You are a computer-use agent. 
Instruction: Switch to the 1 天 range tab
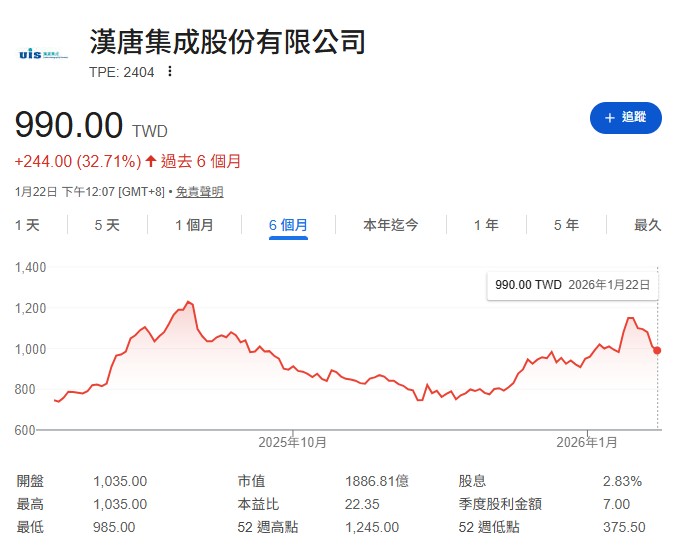pos(27,225)
